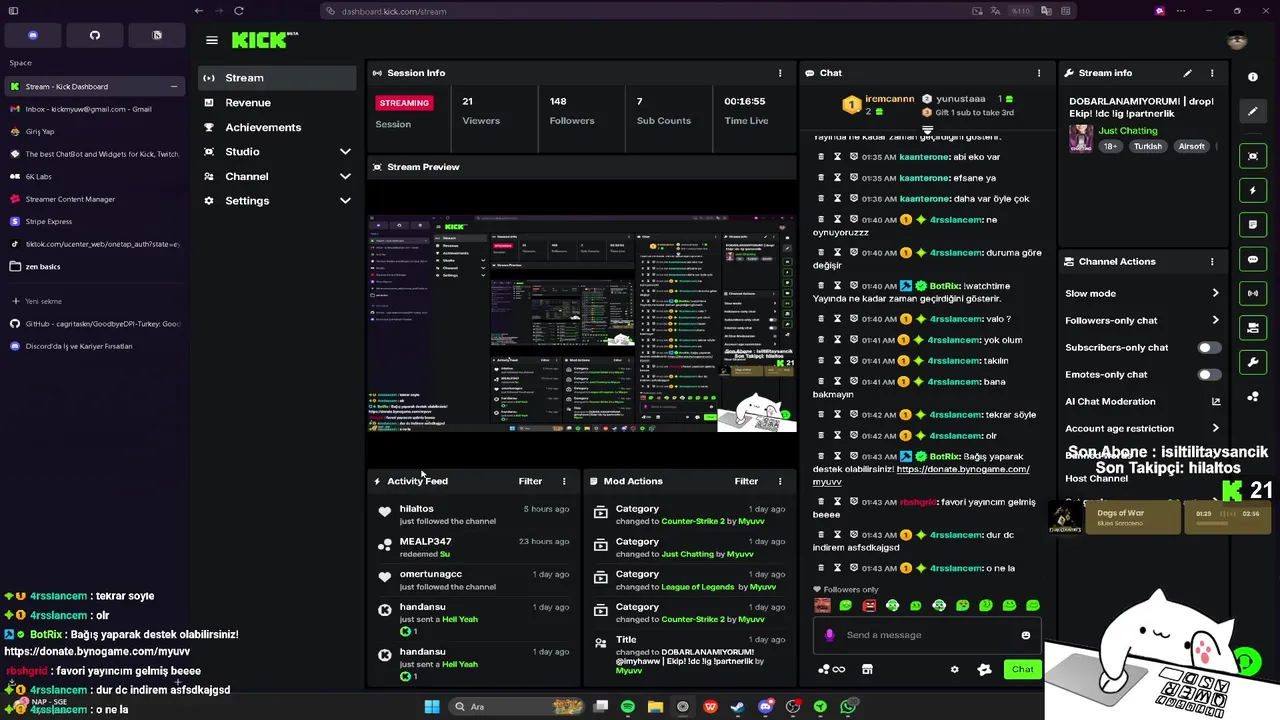The image size is (1280, 720).
Task: Open WhatsApp from the taskbar
Action: tap(848, 707)
